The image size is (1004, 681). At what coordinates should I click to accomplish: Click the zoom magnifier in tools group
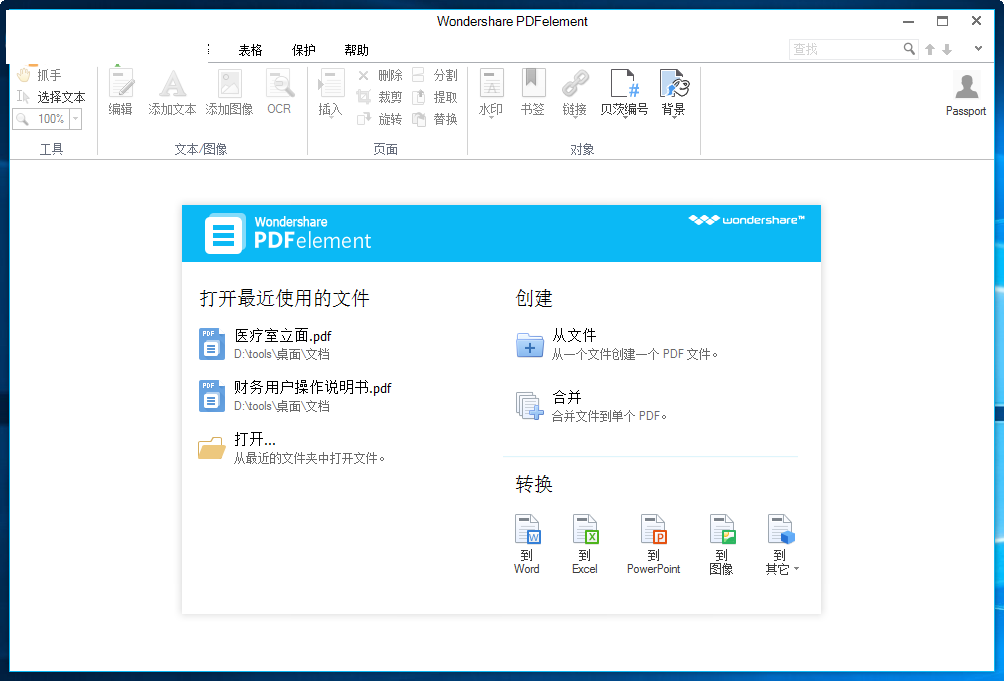pos(23,119)
